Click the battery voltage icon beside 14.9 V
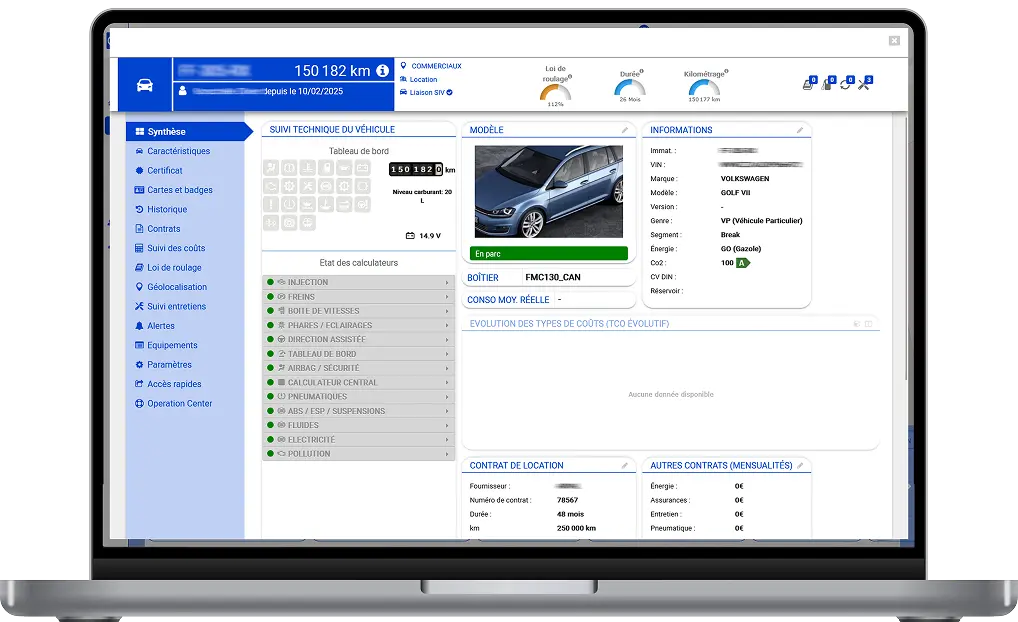1018x622 pixels. click(410, 236)
